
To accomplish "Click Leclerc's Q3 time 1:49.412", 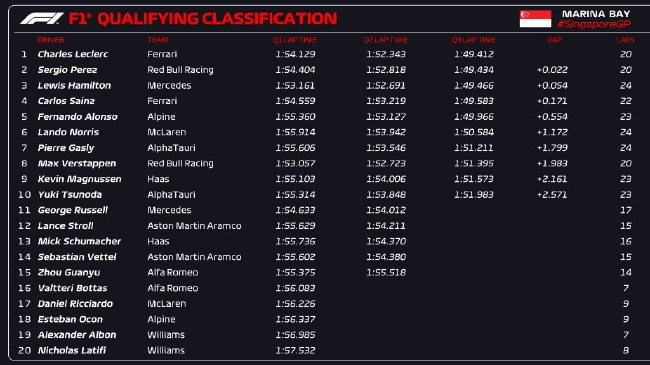I will coord(474,54).
